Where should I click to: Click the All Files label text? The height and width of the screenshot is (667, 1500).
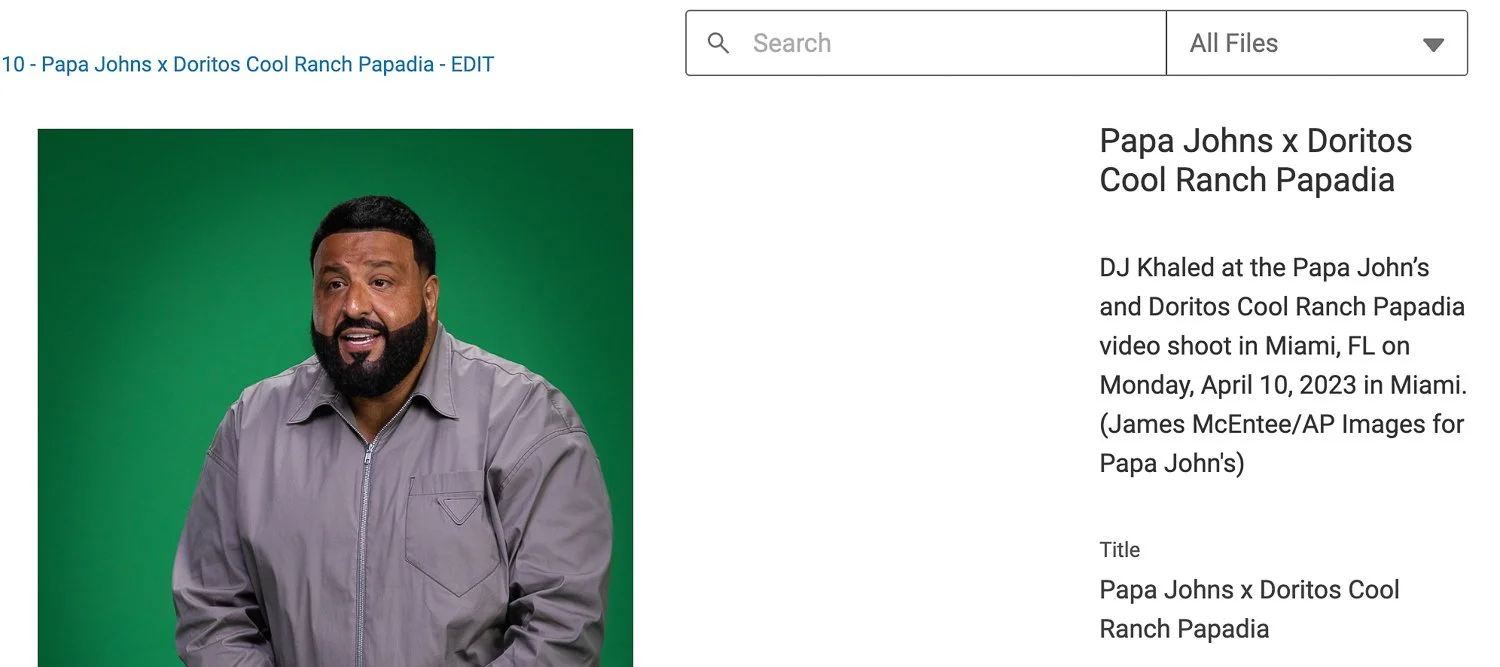(x=1234, y=43)
